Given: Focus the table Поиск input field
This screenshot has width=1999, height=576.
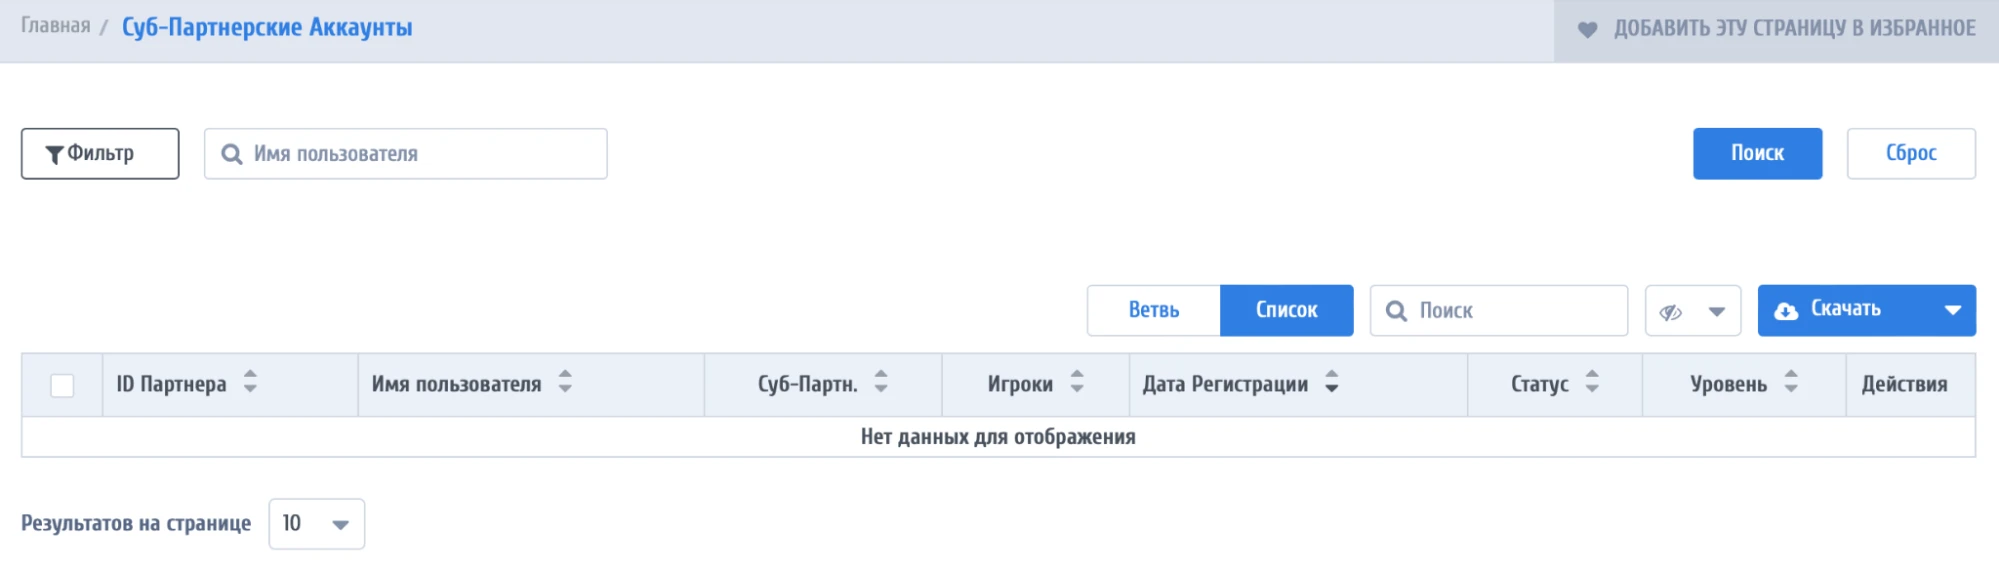Looking at the screenshot, I should [1499, 311].
